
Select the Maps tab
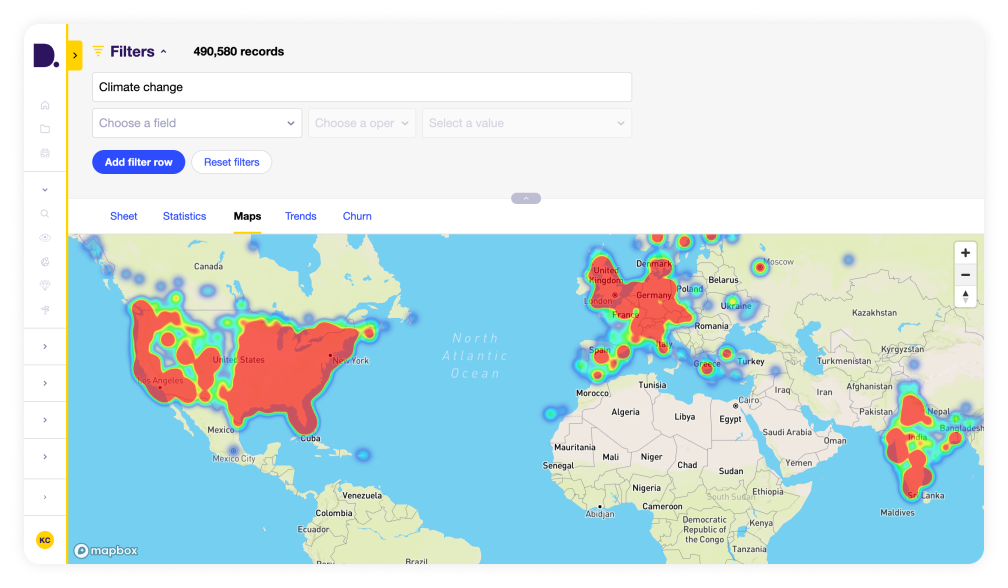pyautogui.click(x=248, y=216)
